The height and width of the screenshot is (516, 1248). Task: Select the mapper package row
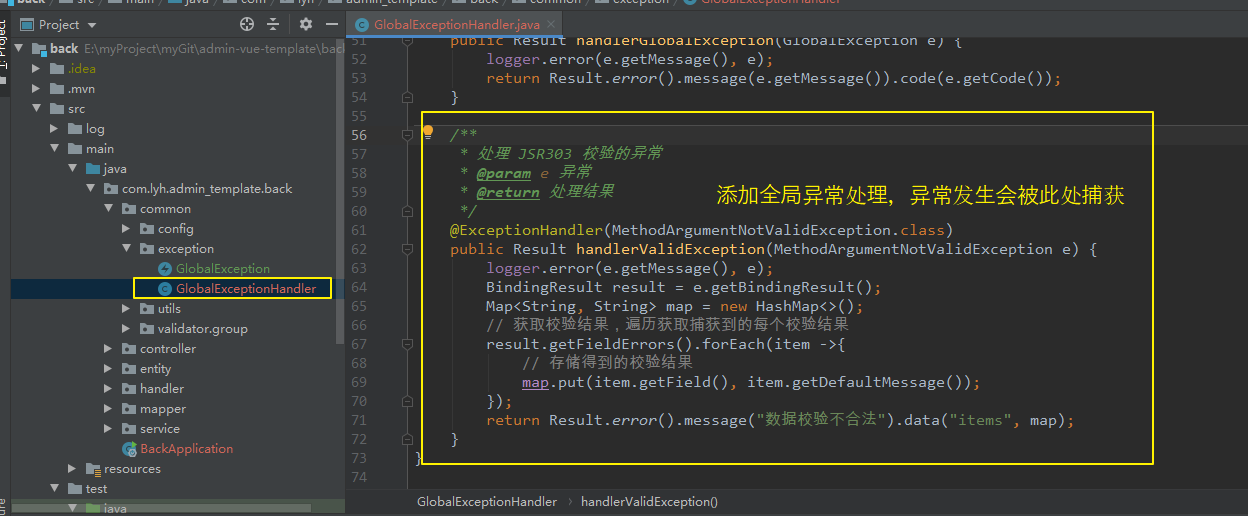pyautogui.click(x=163, y=408)
